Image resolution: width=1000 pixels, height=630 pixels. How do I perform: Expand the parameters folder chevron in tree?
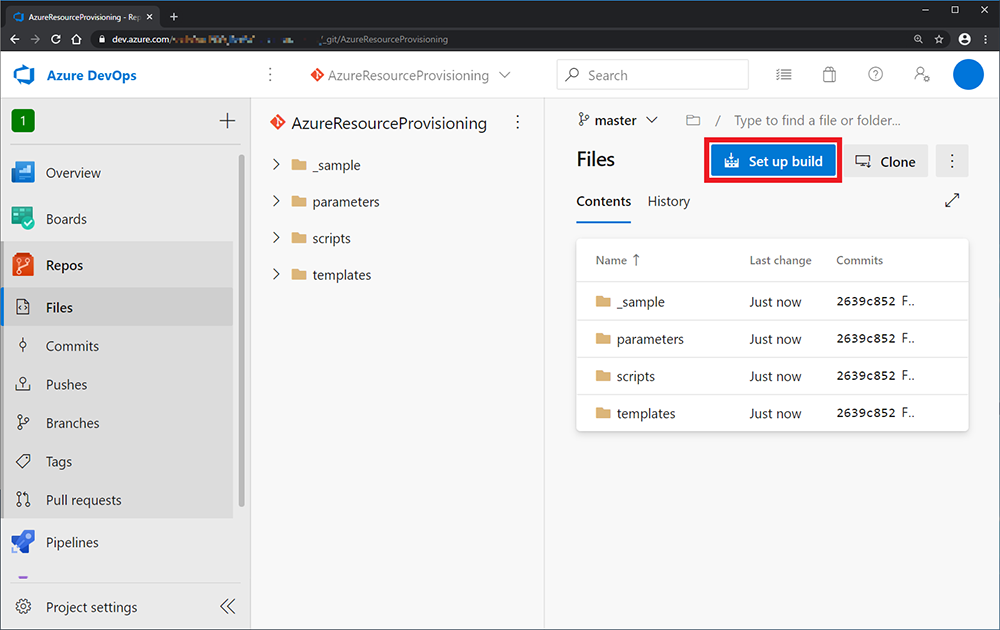pos(276,201)
